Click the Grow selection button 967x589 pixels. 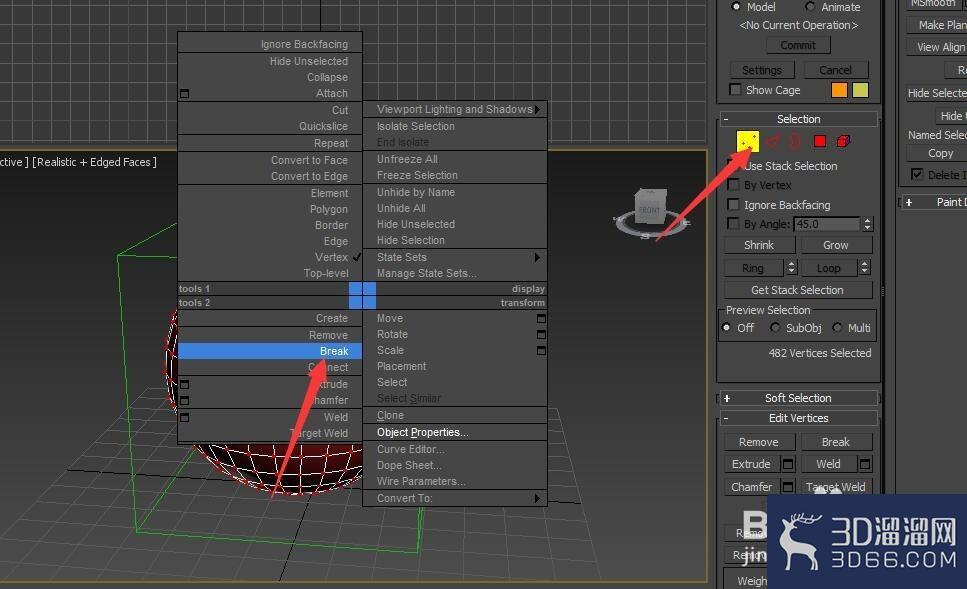[x=836, y=244]
